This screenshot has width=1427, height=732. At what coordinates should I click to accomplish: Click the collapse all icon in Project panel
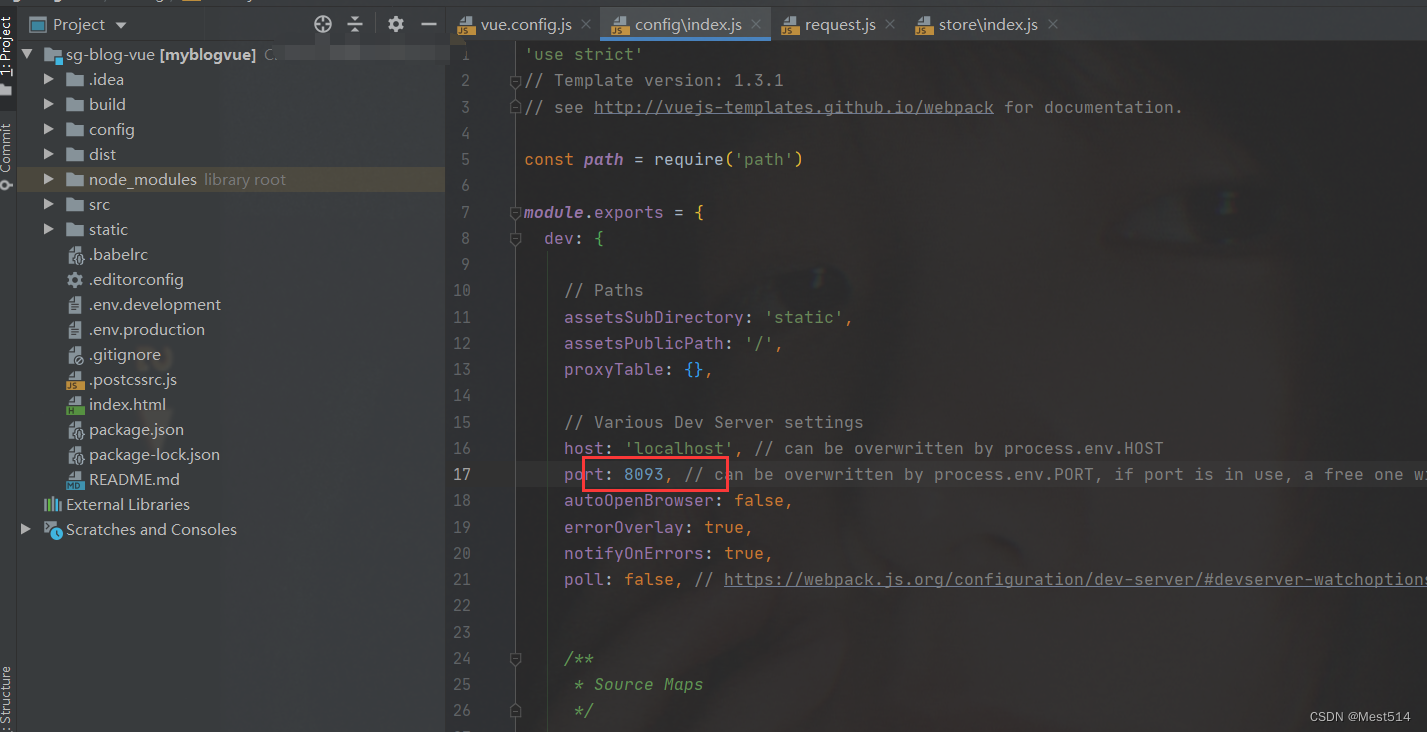pos(355,24)
